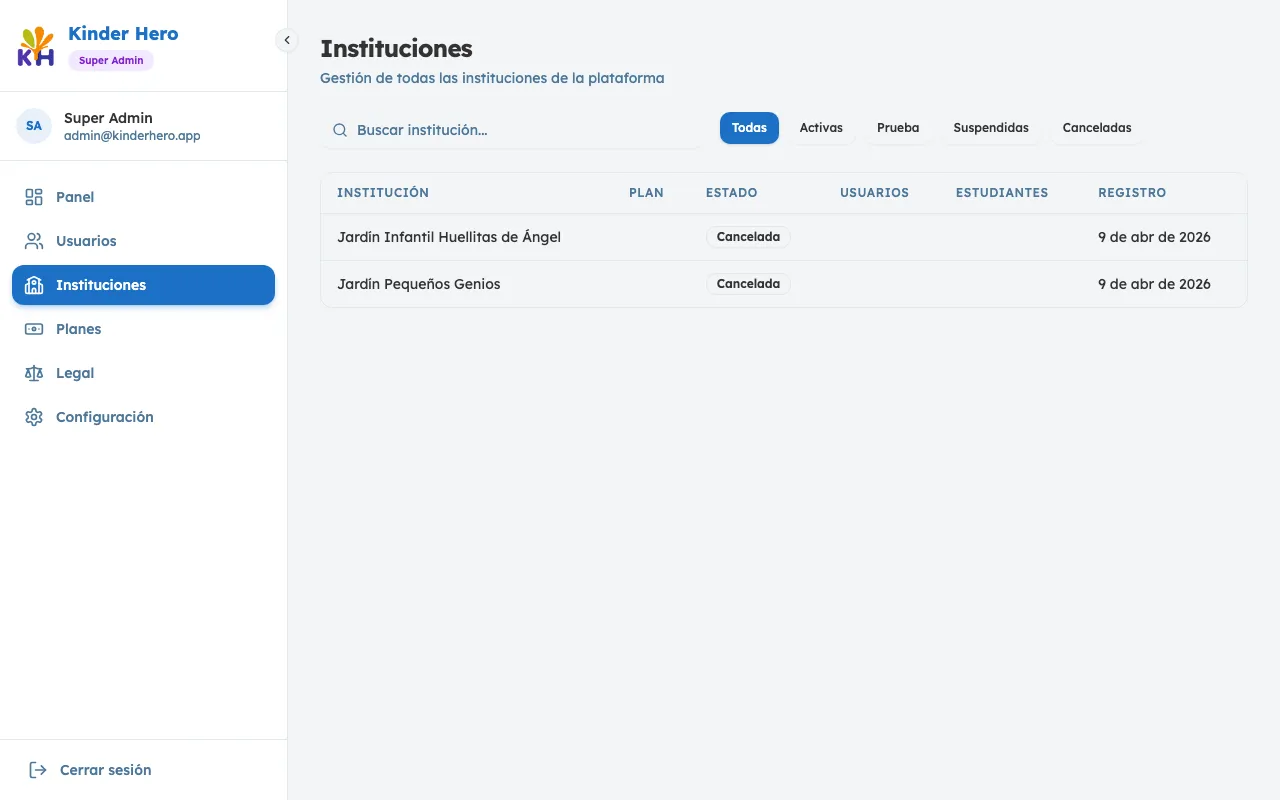Switch to the Suspendidas filter
The width and height of the screenshot is (1280, 800).
[x=991, y=128]
